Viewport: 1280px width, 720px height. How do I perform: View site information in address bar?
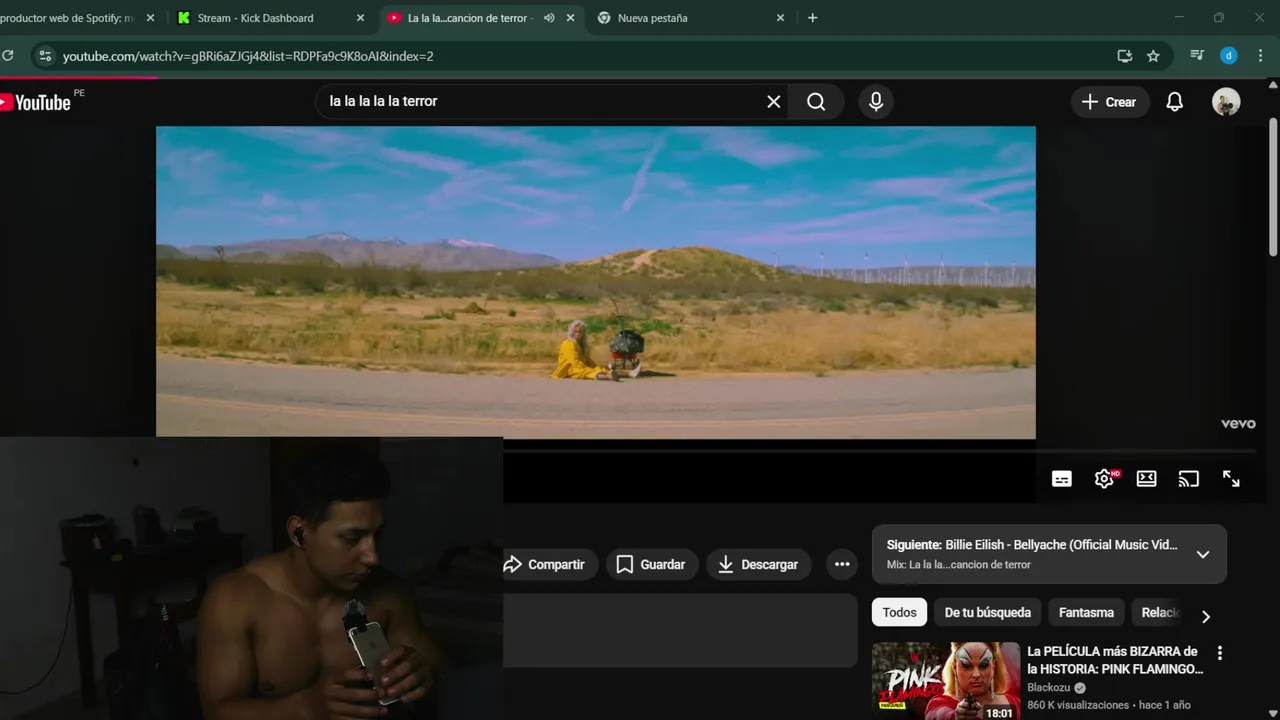pyautogui.click(x=45, y=56)
